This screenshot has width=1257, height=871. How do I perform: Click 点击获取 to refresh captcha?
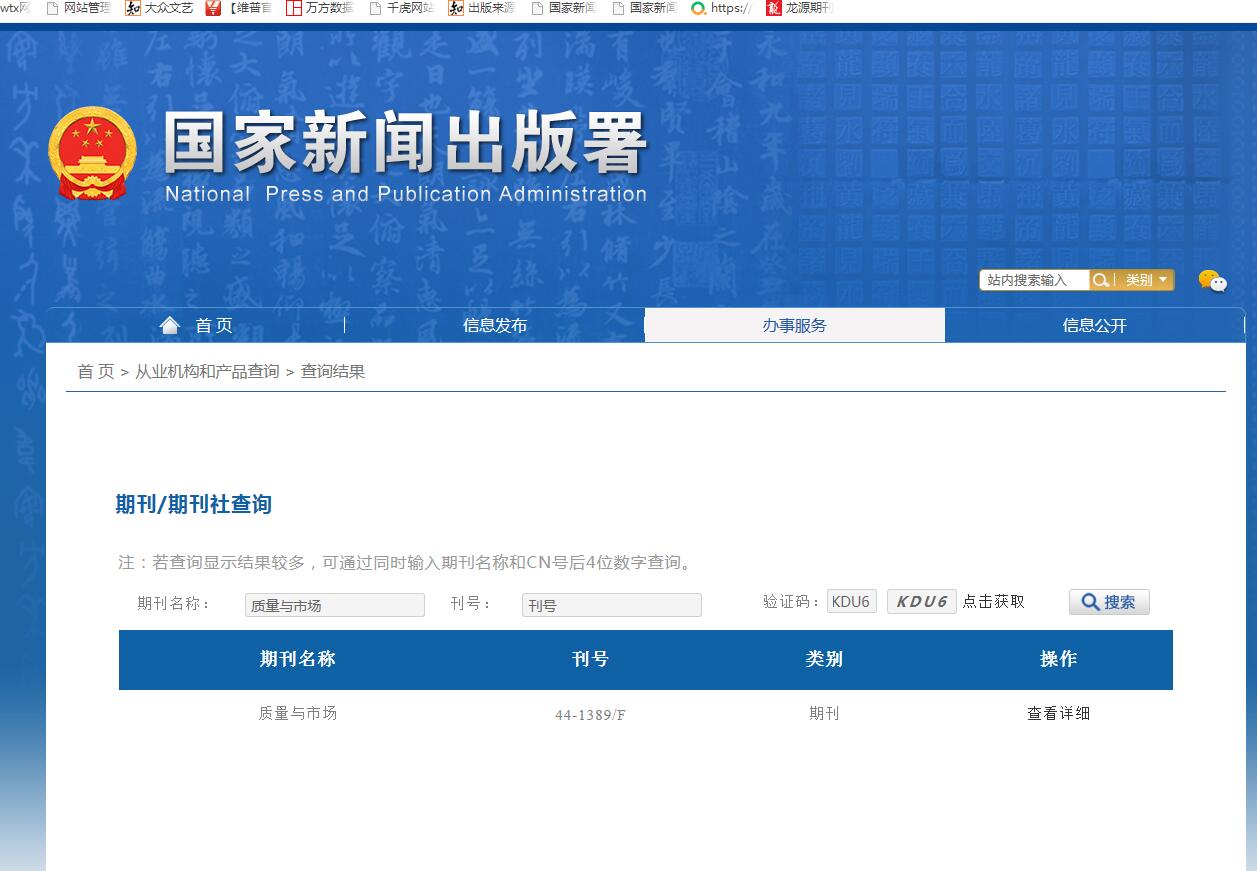click(993, 601)
